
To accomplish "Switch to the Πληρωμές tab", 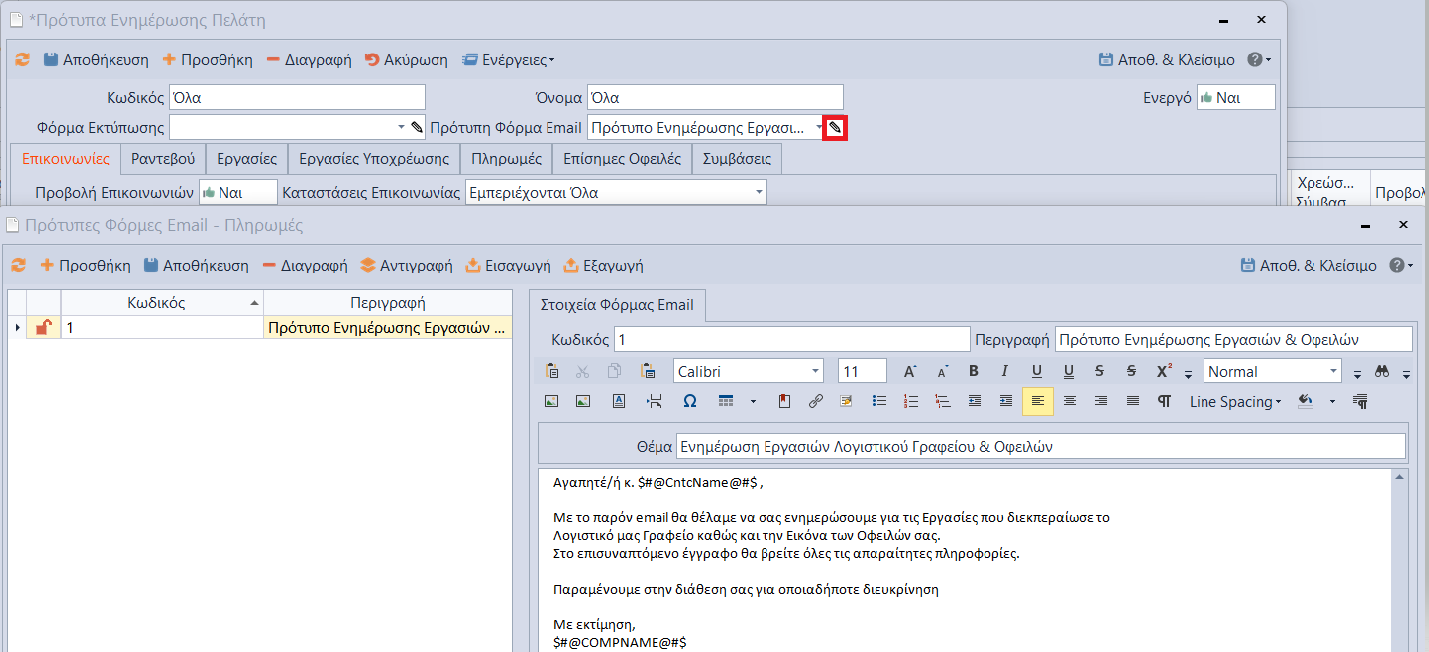I will [x=506, y=158].
